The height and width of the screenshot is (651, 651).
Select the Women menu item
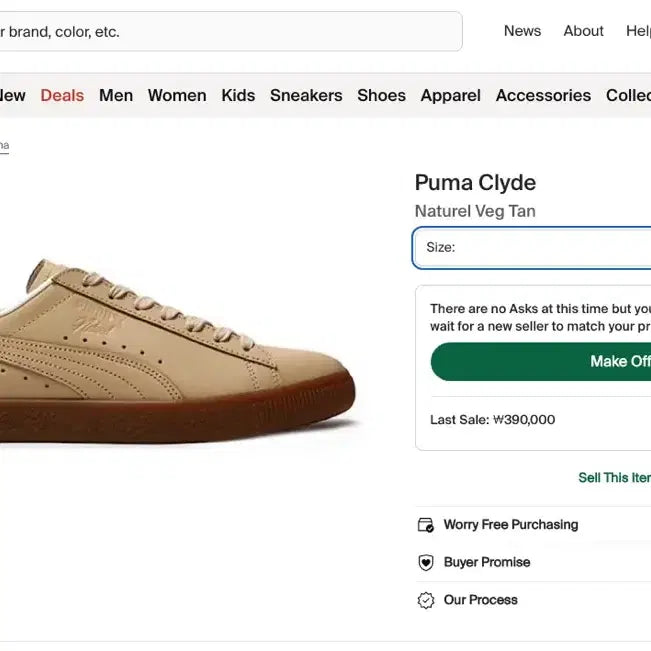[177, 95]
